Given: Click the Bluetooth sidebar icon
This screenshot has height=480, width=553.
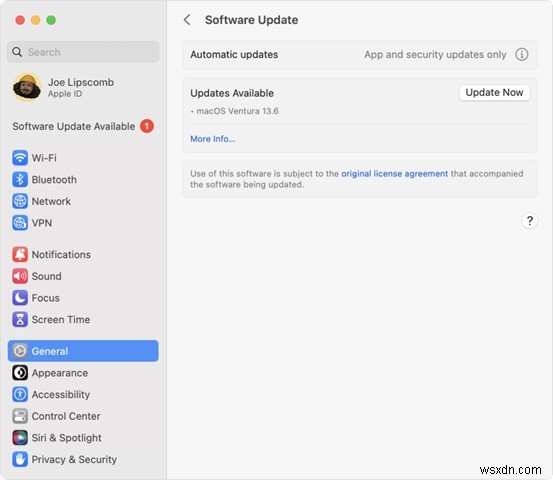Looking at the screenshot, I should click(20, 180).
